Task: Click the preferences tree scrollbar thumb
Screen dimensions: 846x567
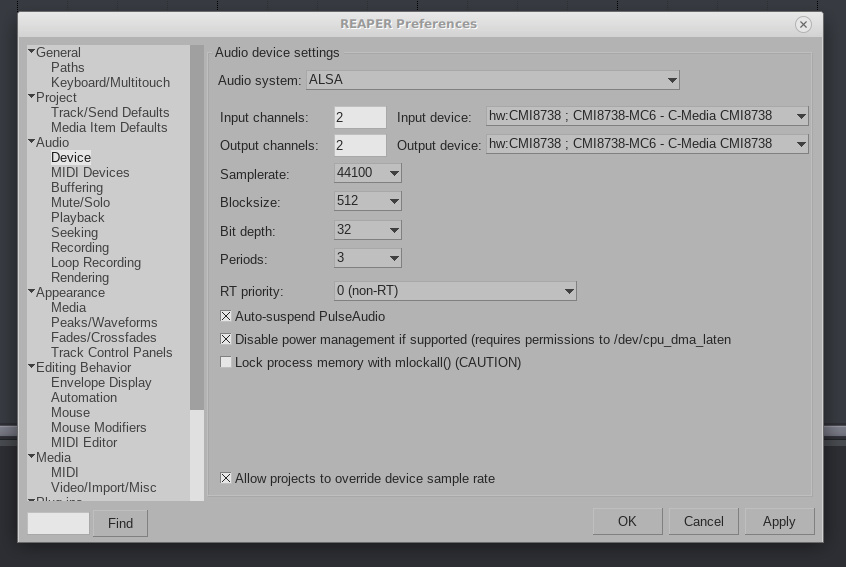Action: tap(197, 227)
